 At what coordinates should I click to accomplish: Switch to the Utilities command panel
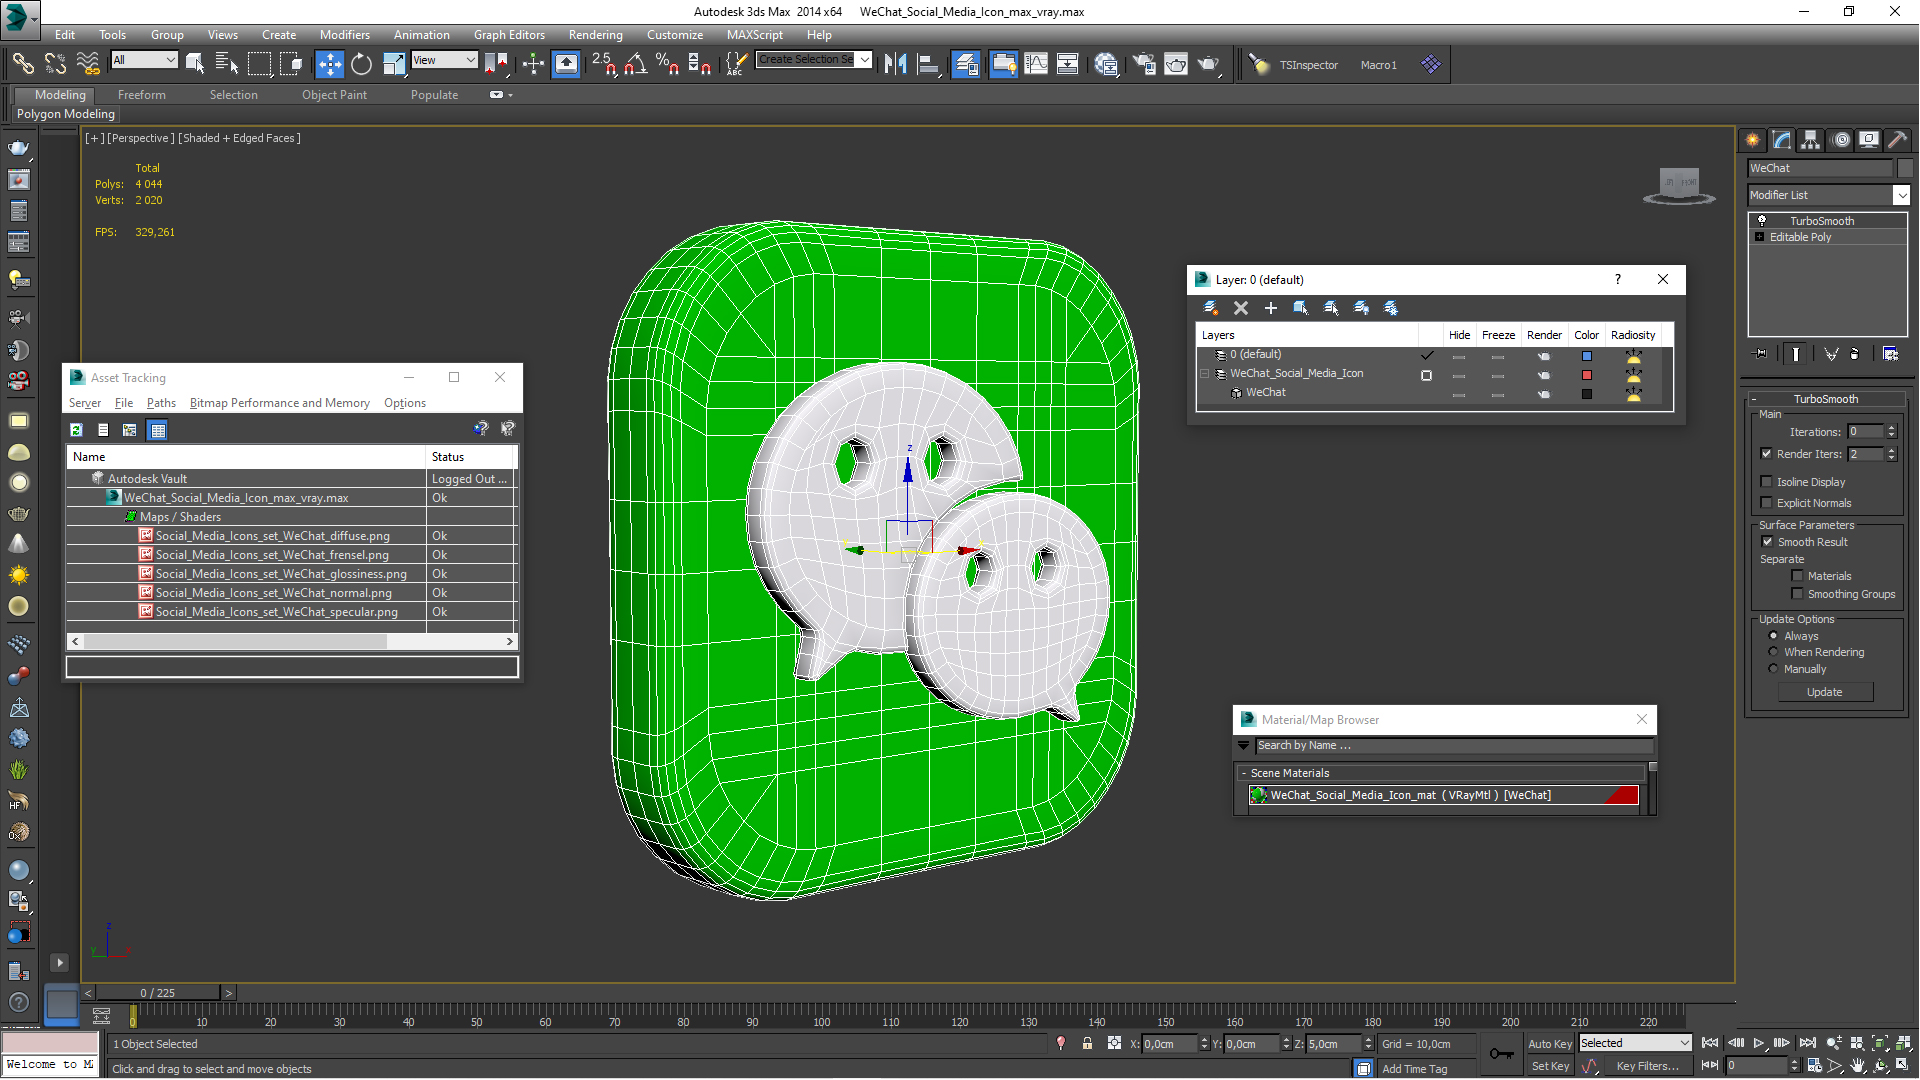(1897, 140)
